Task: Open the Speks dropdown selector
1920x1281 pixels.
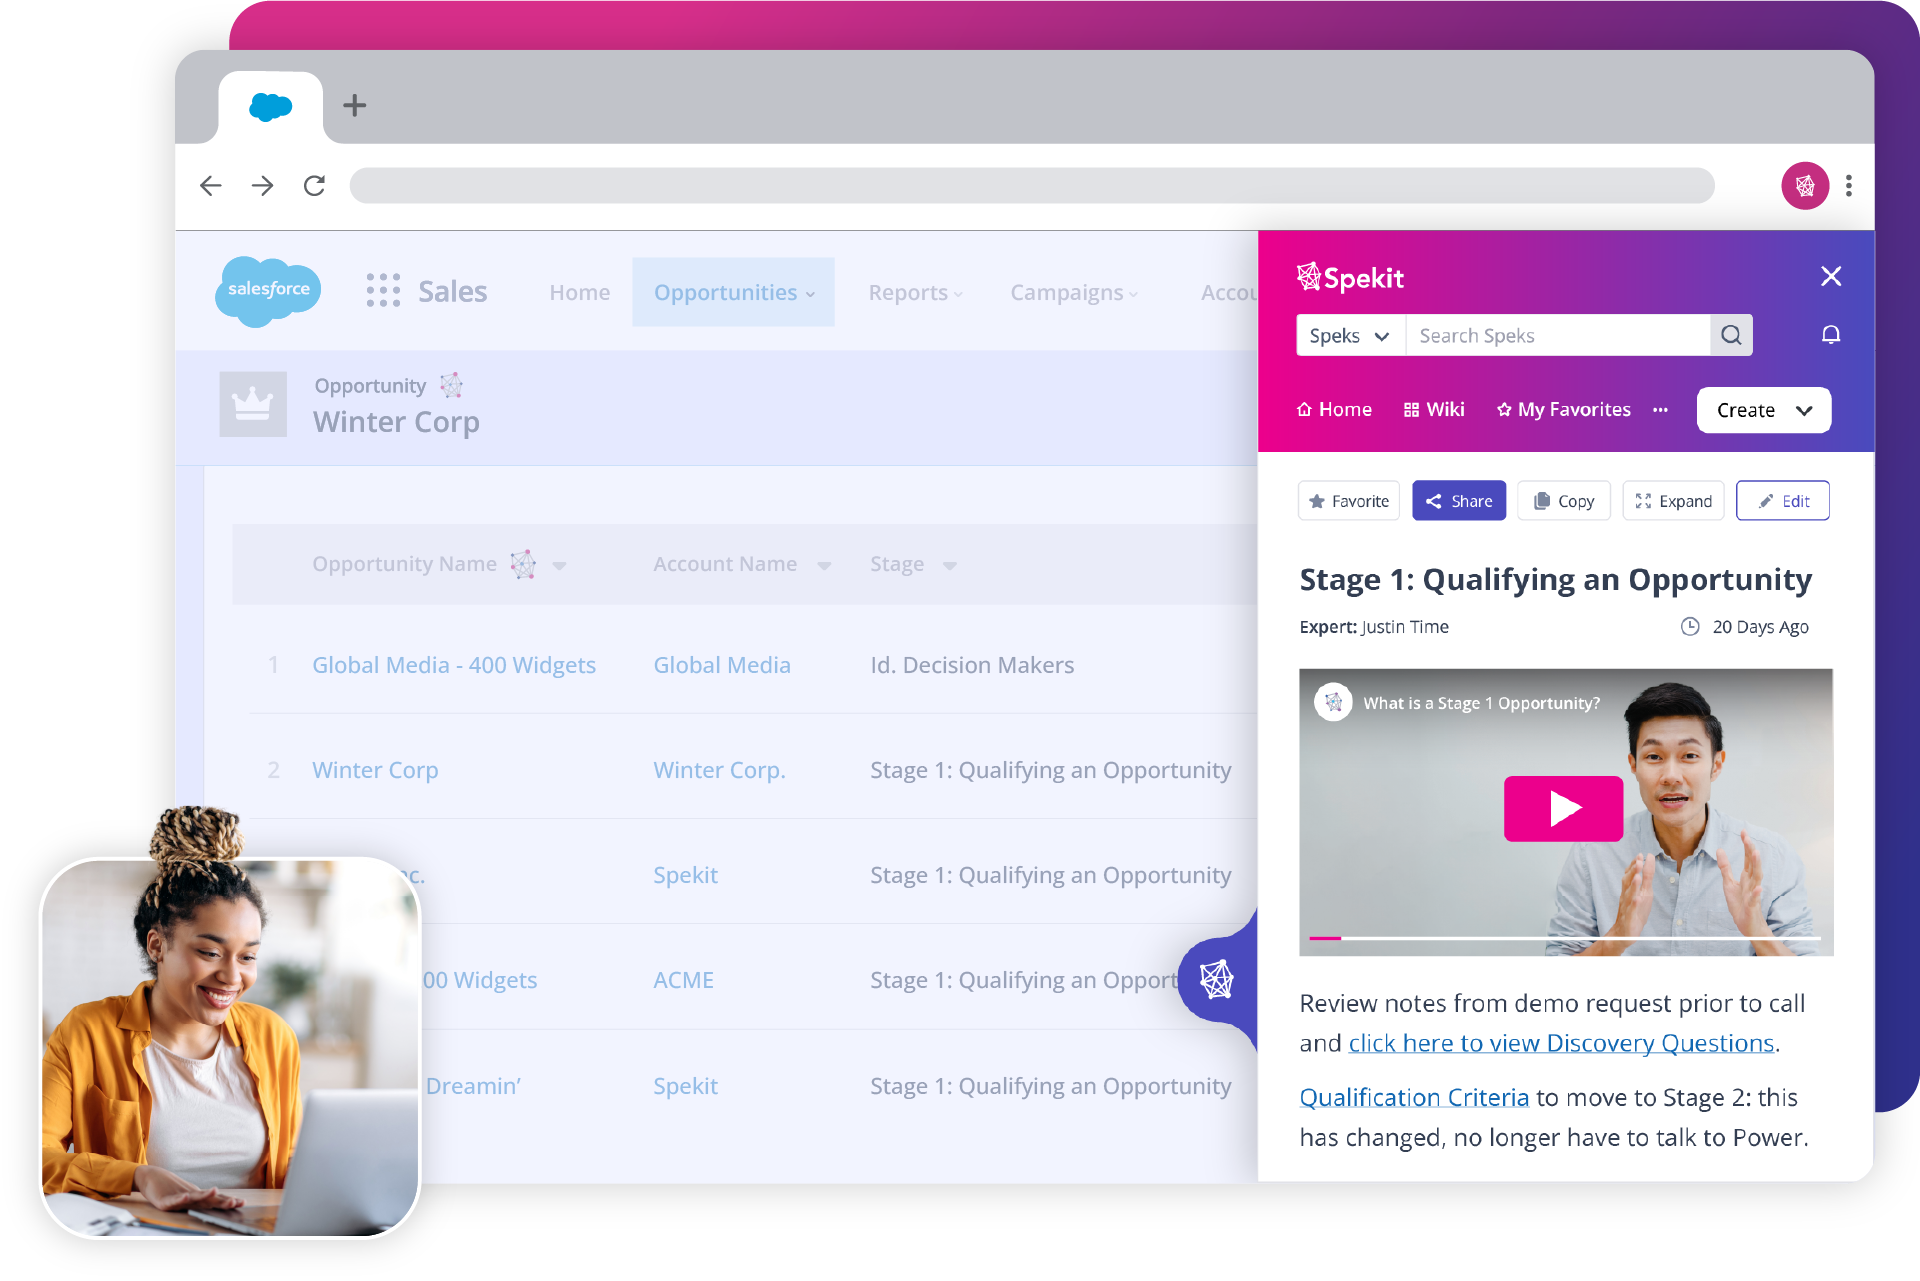Action: pos(1351,335)
